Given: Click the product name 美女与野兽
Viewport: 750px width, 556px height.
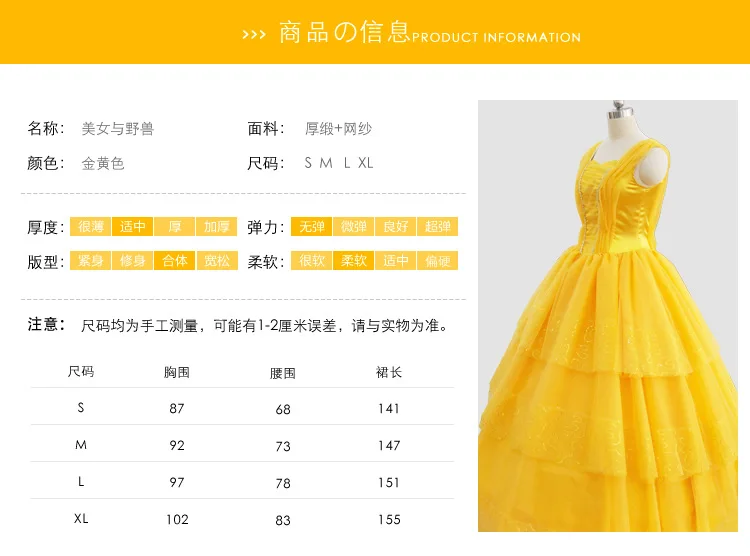Looking at the screenshot, I should pyautogui.click(x=118, y=129).
